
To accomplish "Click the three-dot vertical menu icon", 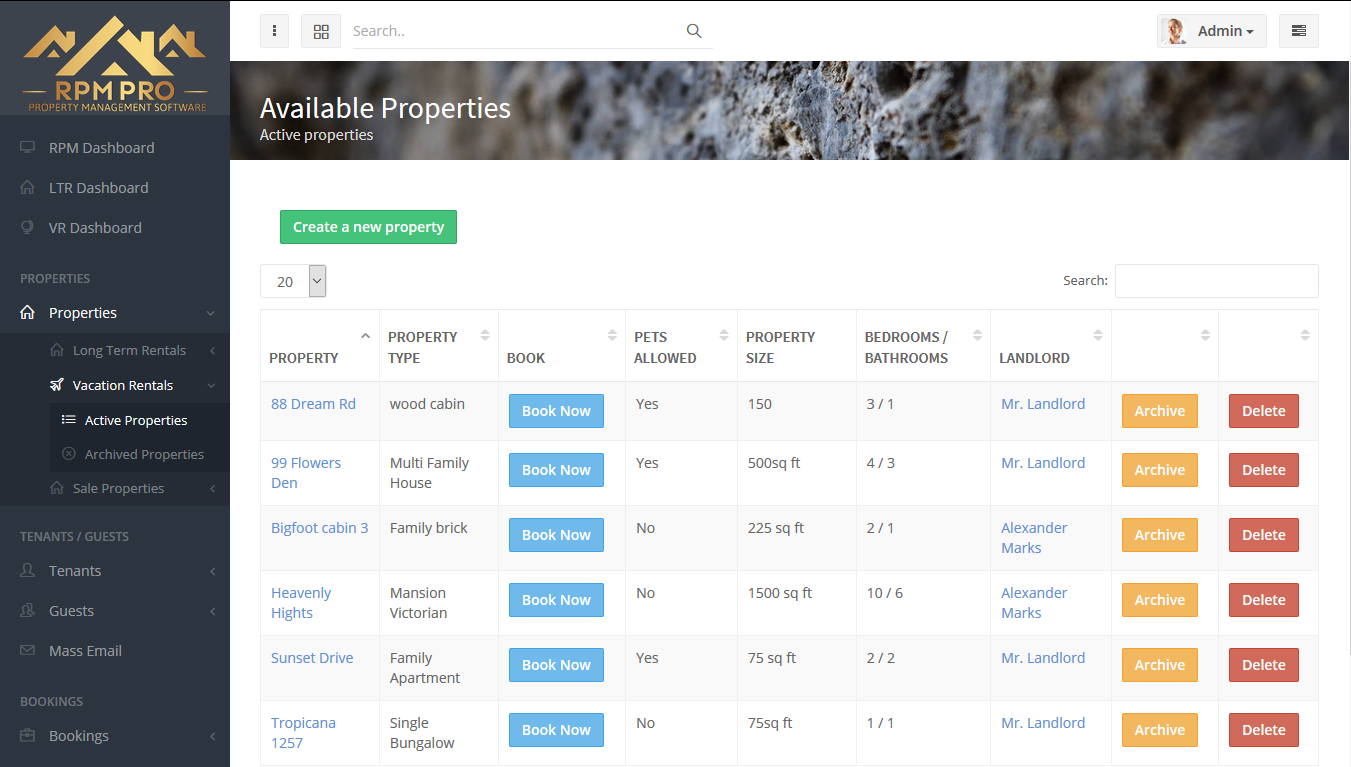I will (274, 31).
